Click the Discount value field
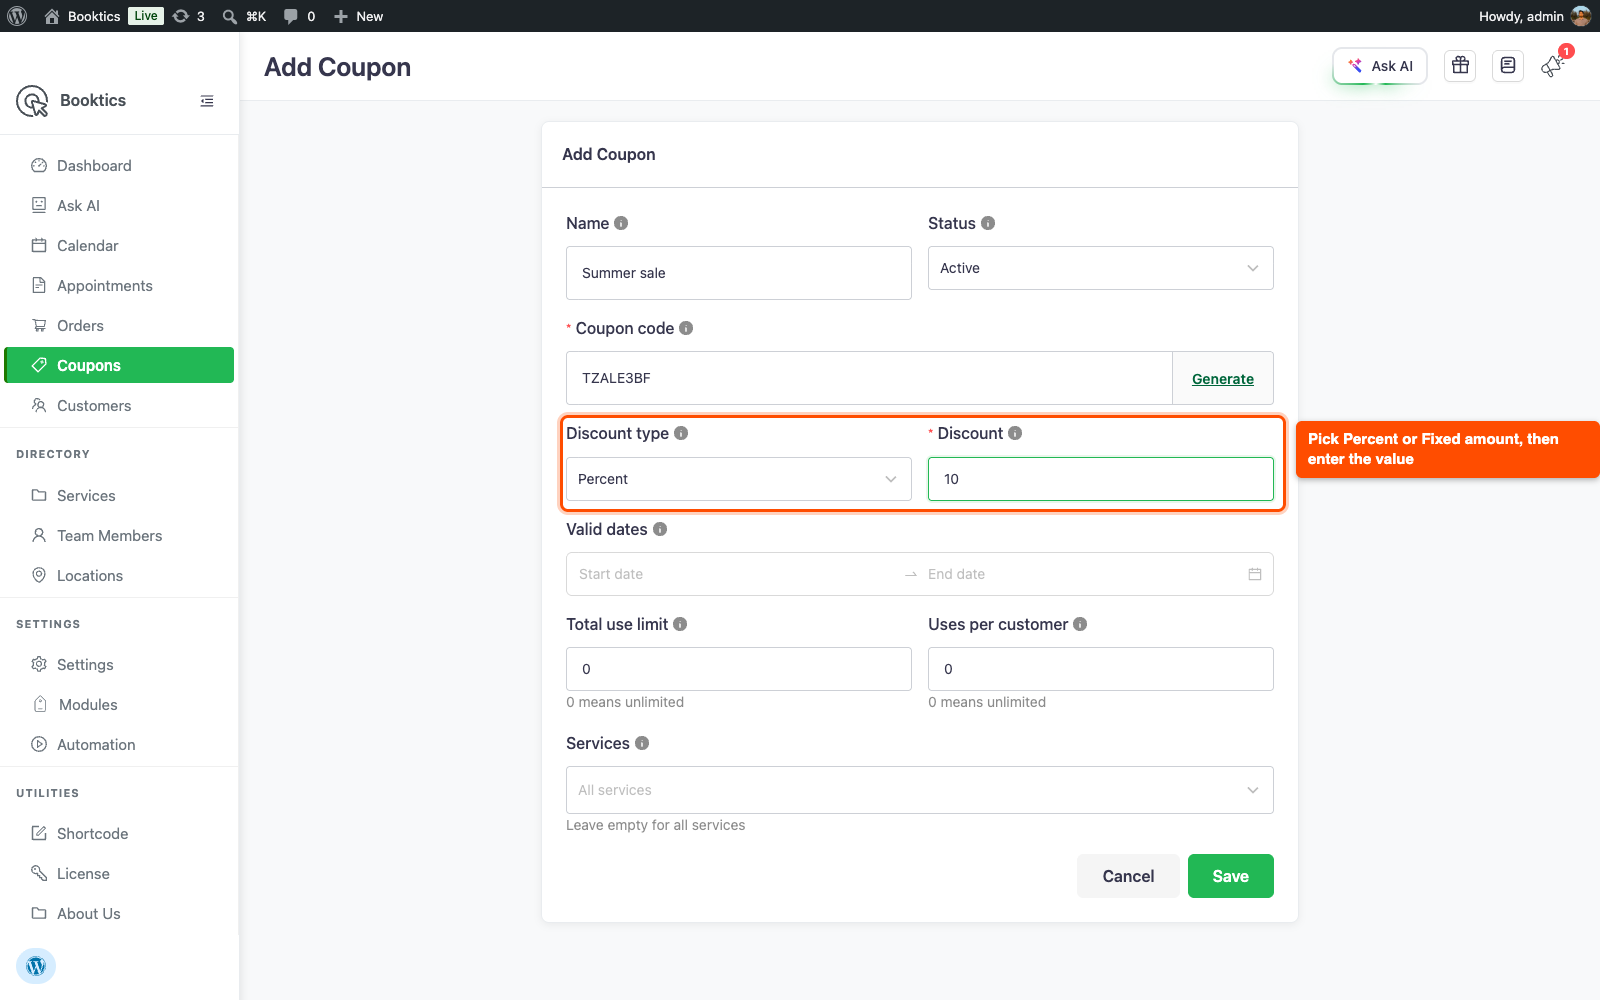The height and width of the screenshot is (1000, 1600). tap(1101, 479)
